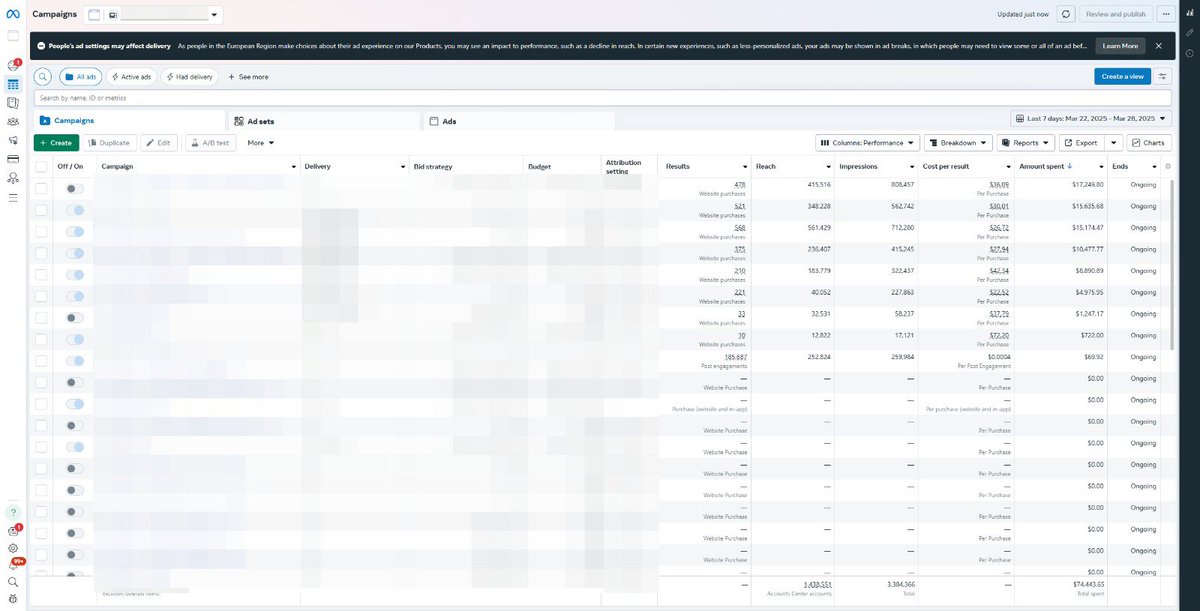Image resolution: width=1200 pixels, height=611 pixels.
Task: Click See more filters link
Action: coord(248,76)
